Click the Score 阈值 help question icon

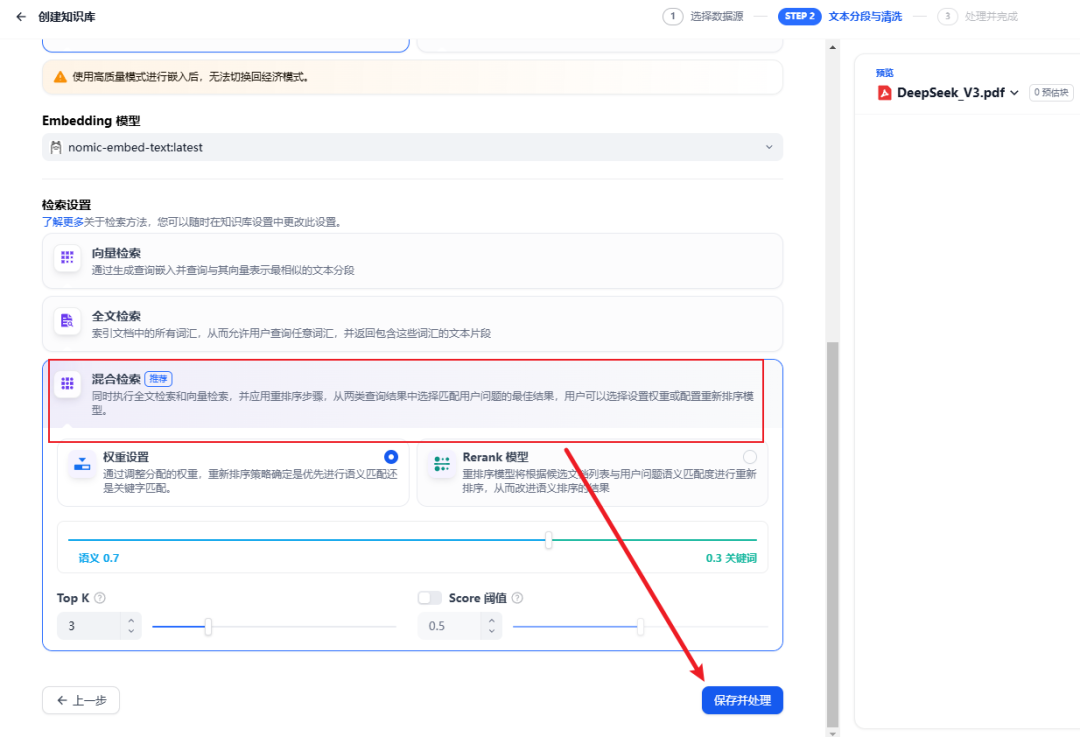click(517, 598)
